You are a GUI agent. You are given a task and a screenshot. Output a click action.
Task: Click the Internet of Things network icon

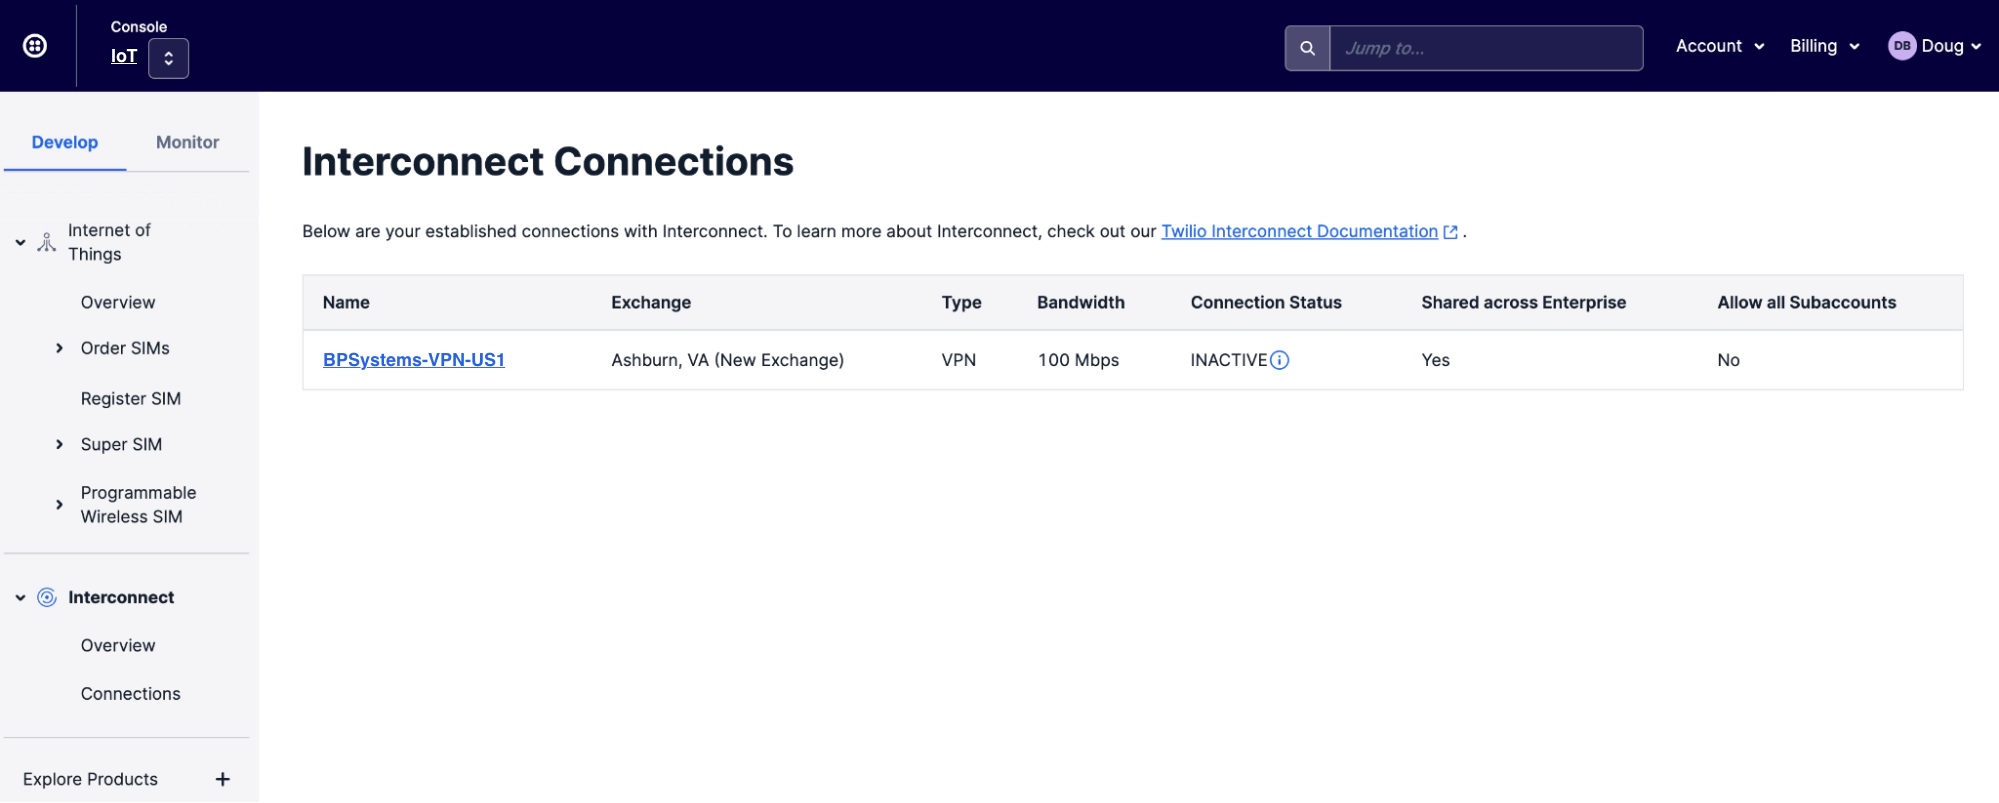[47, 242]
